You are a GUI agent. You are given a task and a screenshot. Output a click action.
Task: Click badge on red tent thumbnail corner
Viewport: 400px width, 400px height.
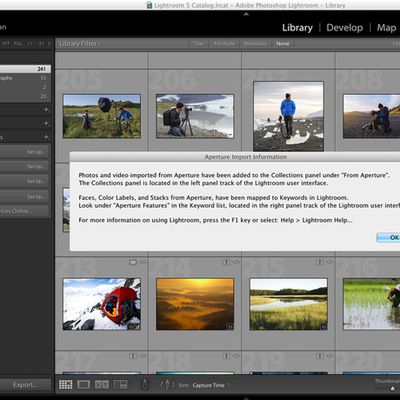coord(134,326)
